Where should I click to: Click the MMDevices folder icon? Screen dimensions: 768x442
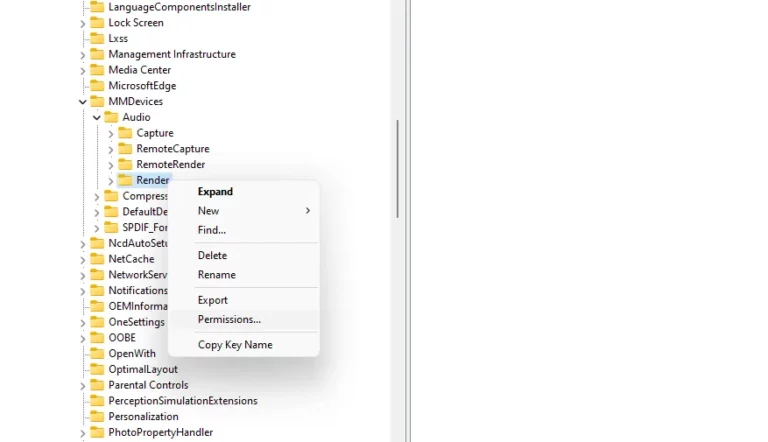point(97,101)
